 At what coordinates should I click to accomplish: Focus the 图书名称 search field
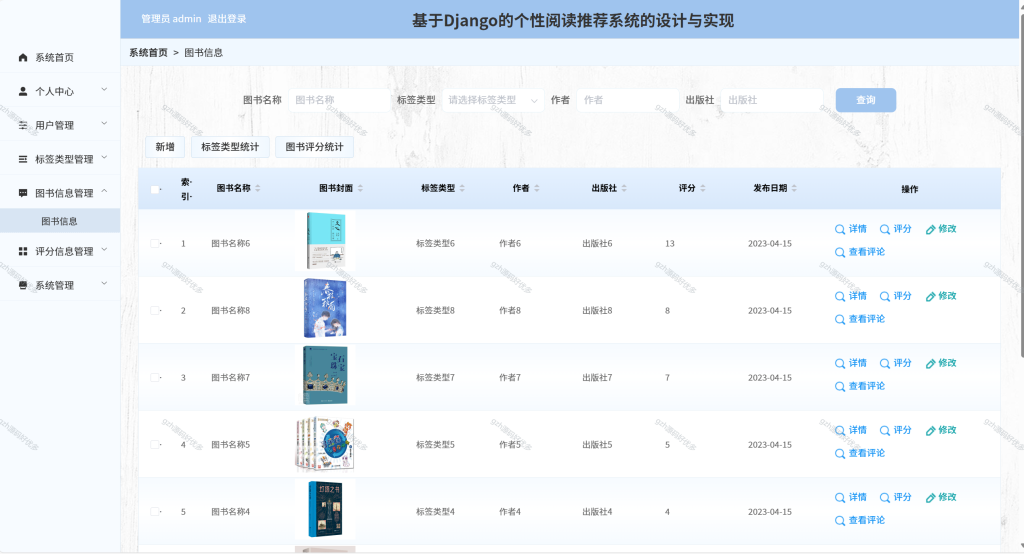(340, 100)
